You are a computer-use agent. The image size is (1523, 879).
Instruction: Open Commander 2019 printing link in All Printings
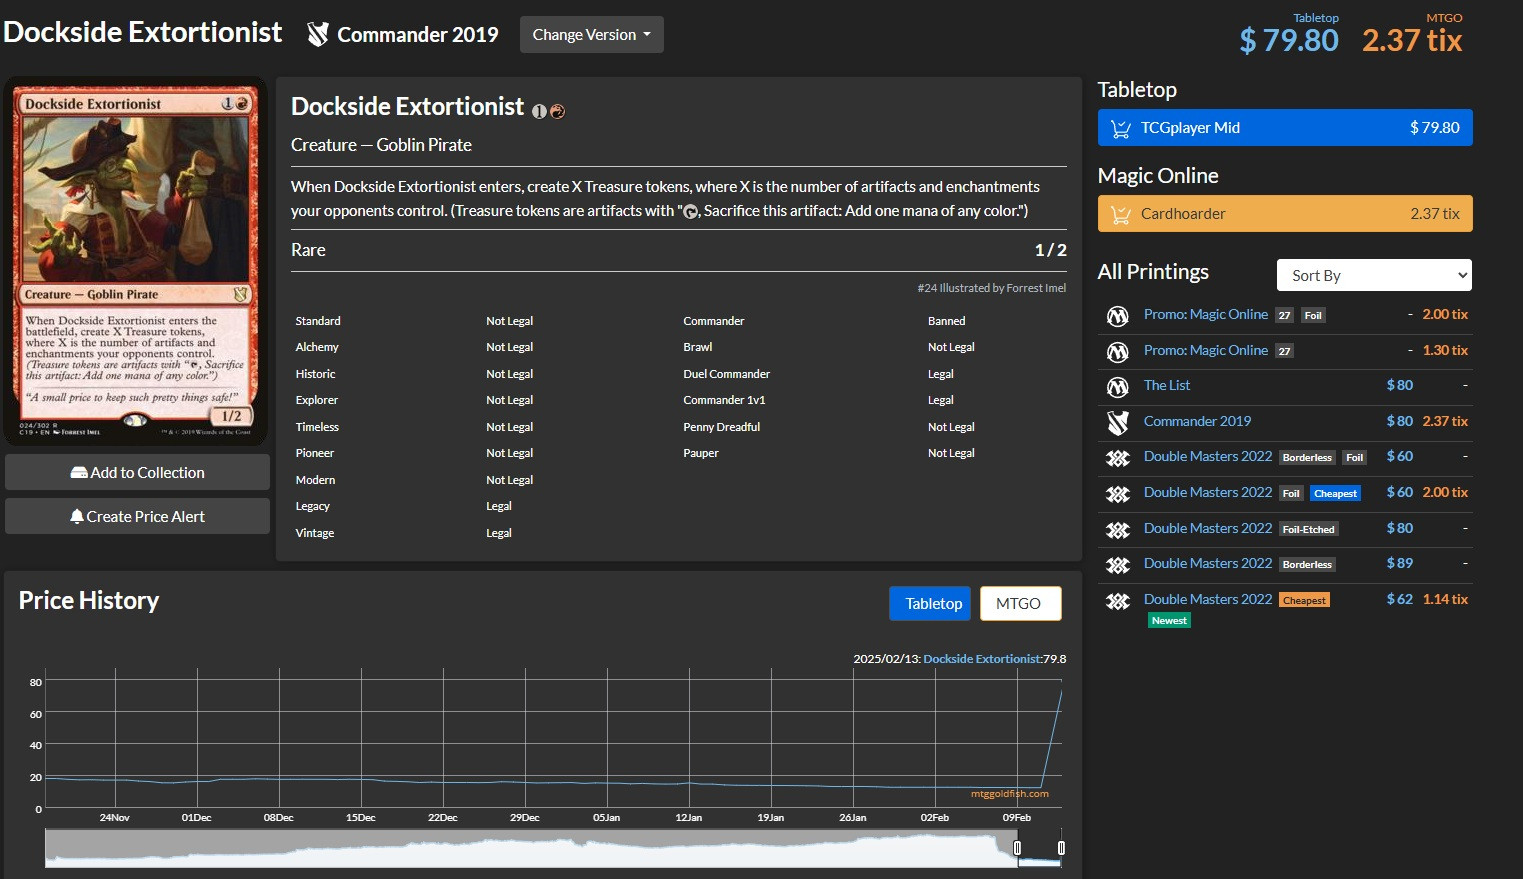click(1197, 421)
